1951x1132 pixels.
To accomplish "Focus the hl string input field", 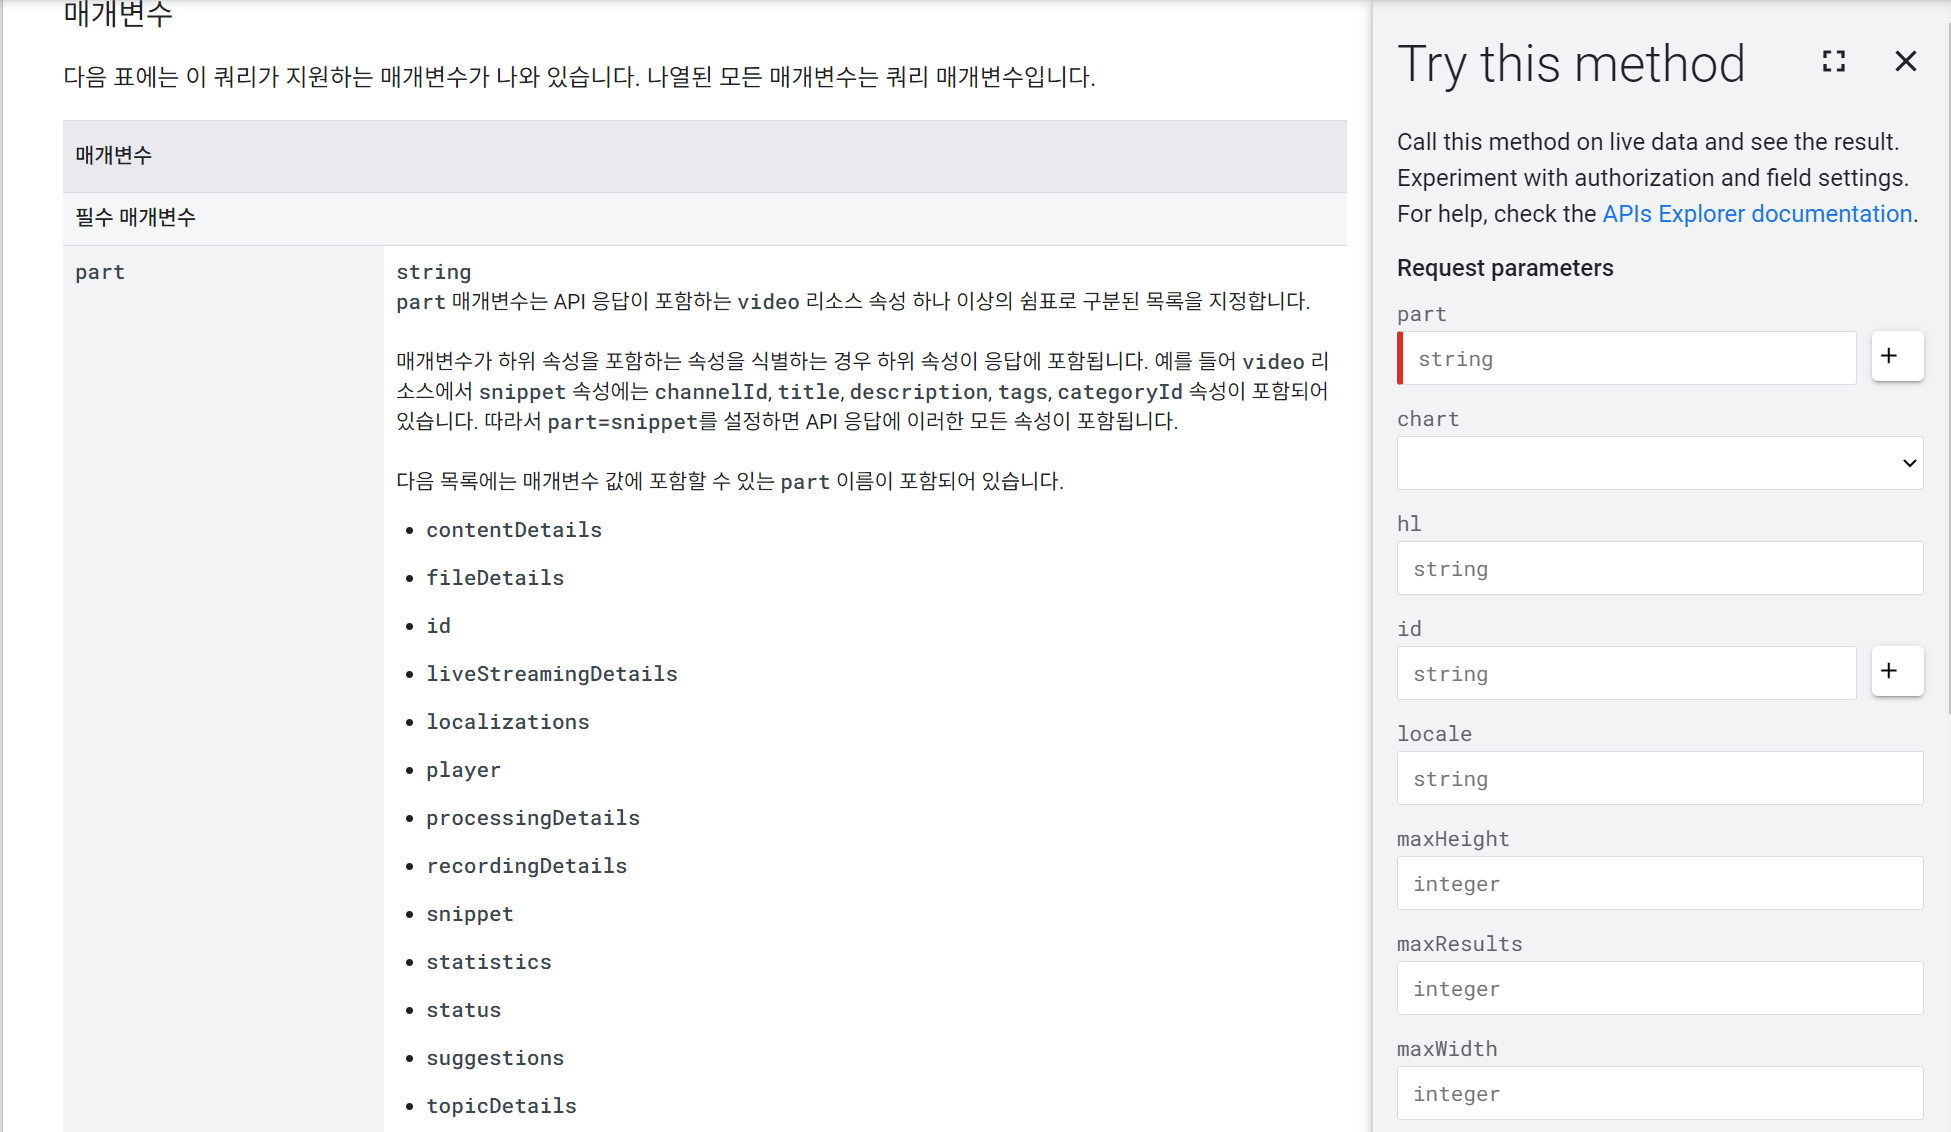I will (x=1659, y=569).
